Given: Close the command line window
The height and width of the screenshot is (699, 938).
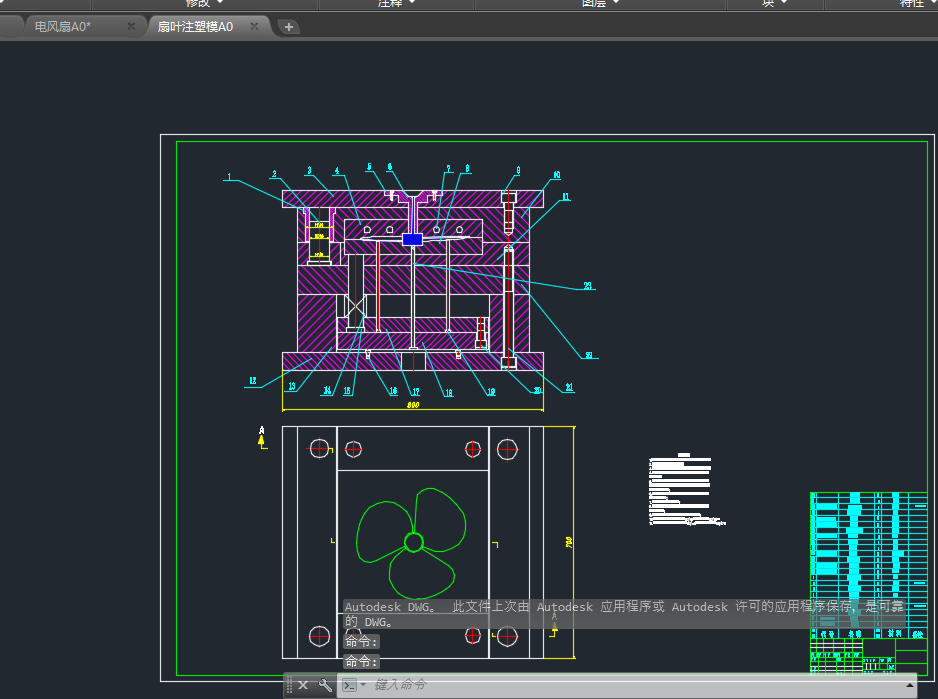Looking at the screenshot, I should coord(303,685).
